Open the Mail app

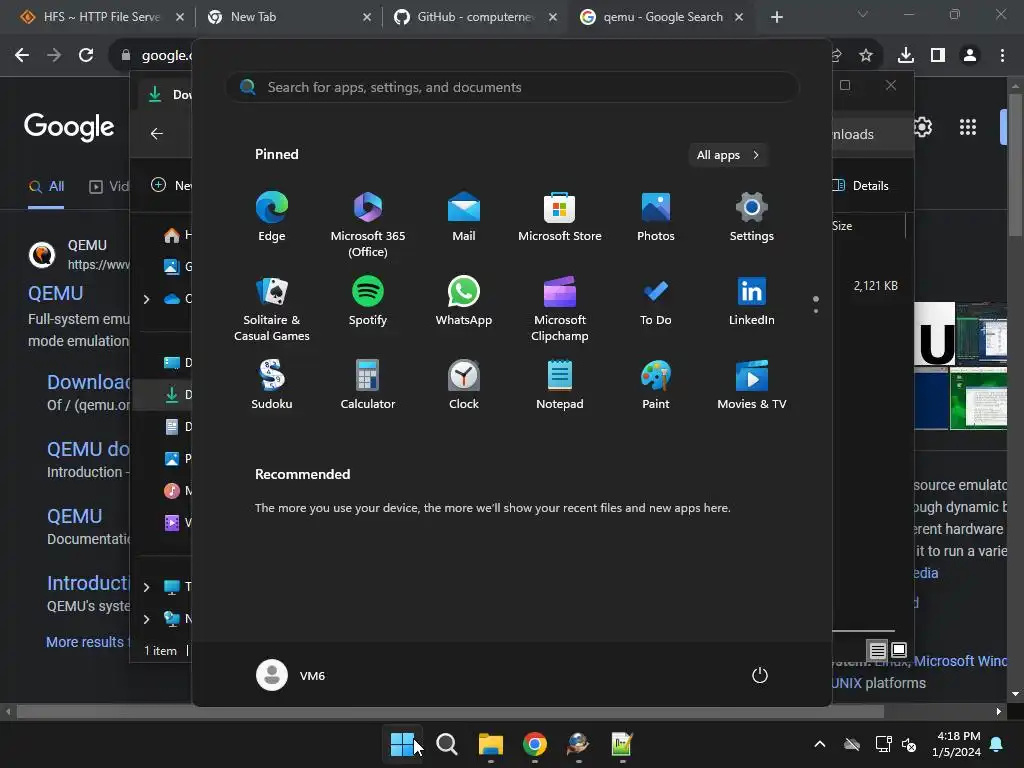464,217
